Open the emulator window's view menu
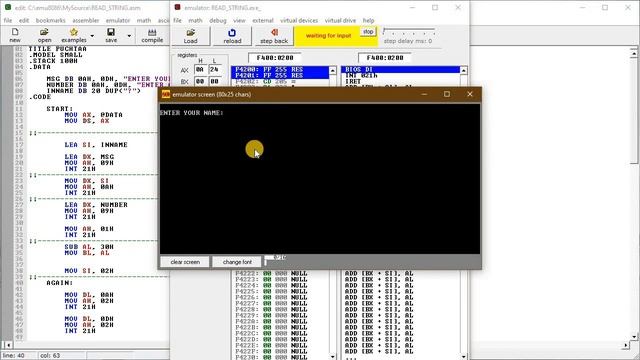The width and height of the screenshot is (640, 360). click(239, 20)
